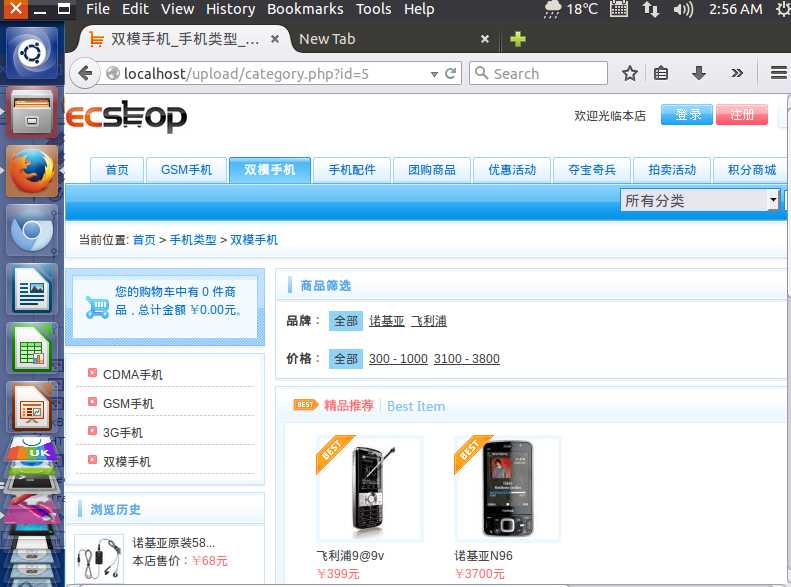
Task: Open the Ubuntu dash launcher icon
Action: tap(32, 53)
